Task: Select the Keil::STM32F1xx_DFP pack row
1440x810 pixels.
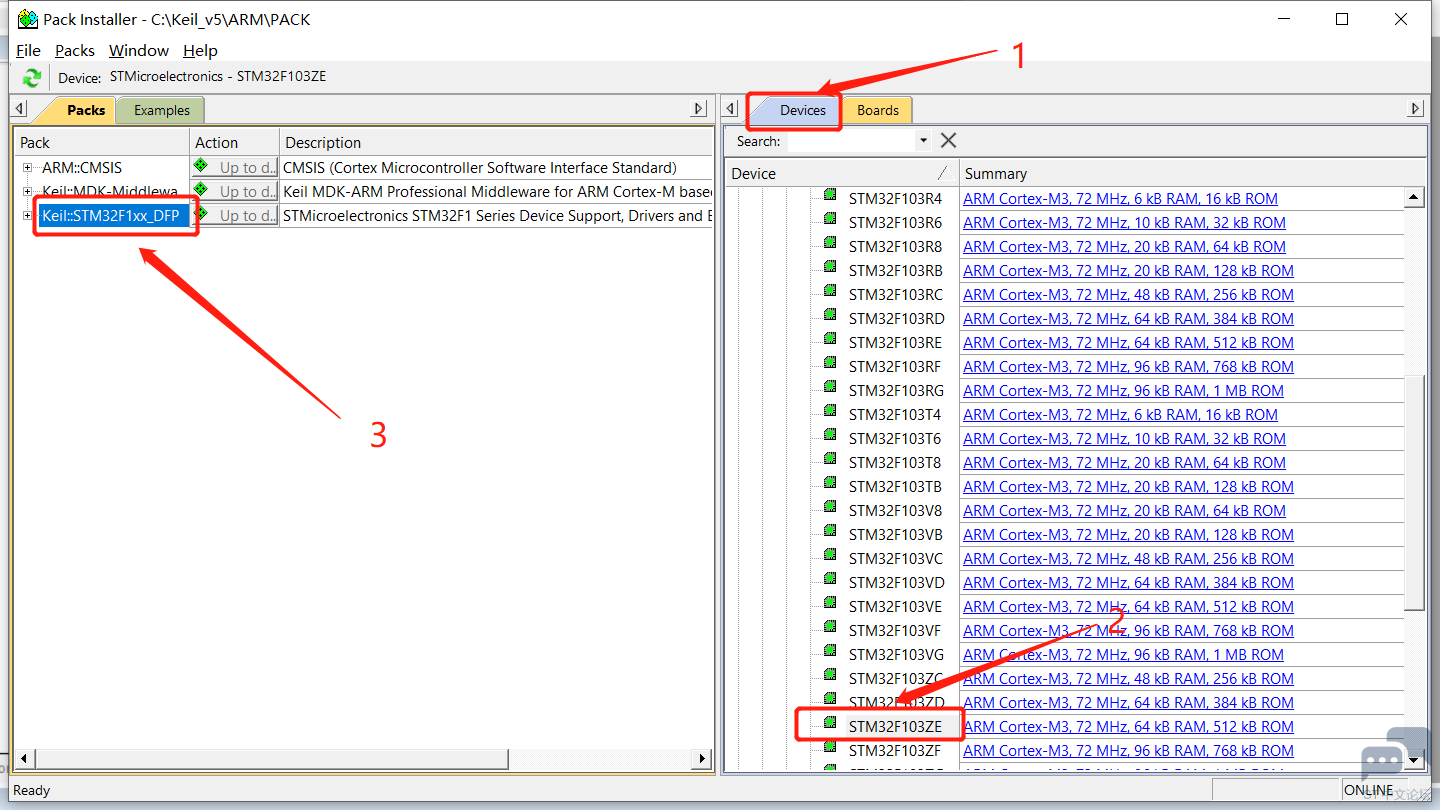Action: click(x=111, y=216)
